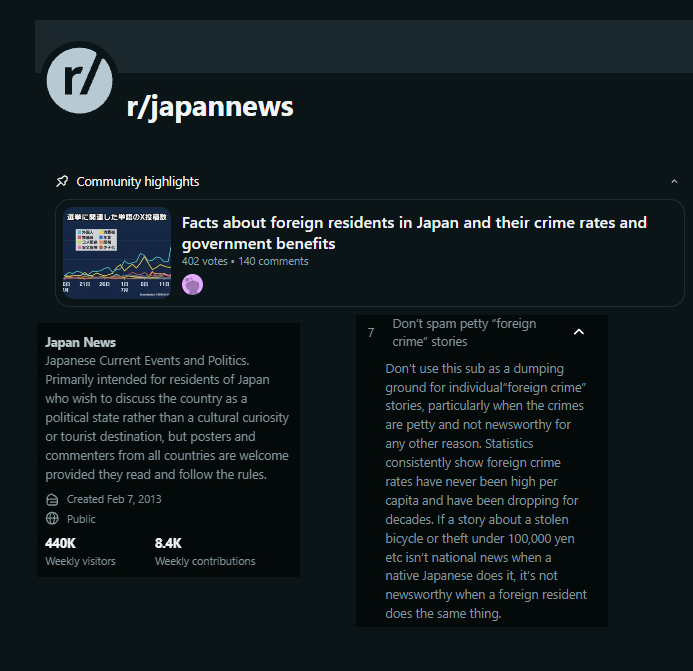693x671 pixels.
Task: Click the '8.4K' weekly contributions count
Action: click(168, 543)
